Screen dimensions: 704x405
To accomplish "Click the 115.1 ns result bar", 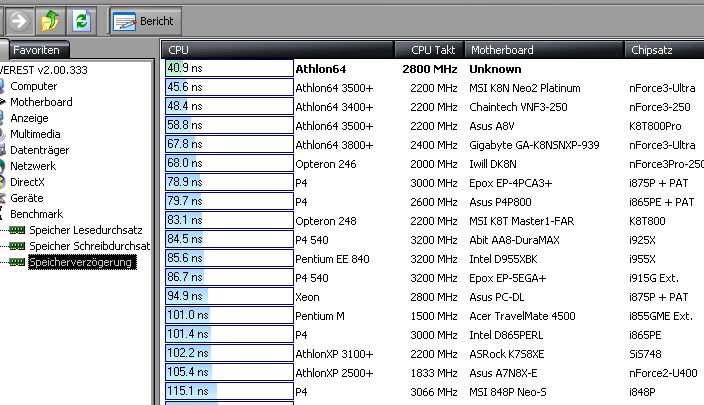I will tap(229, 391).
